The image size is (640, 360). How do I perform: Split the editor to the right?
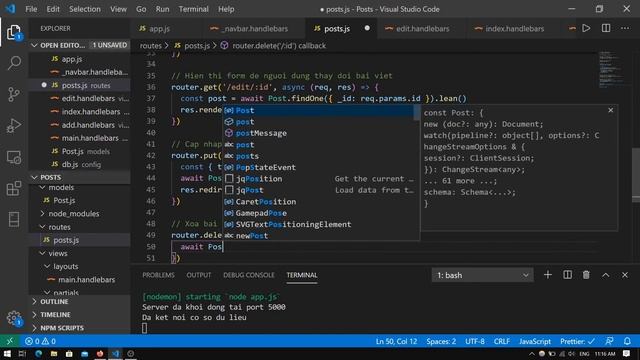tap(606, 28)
